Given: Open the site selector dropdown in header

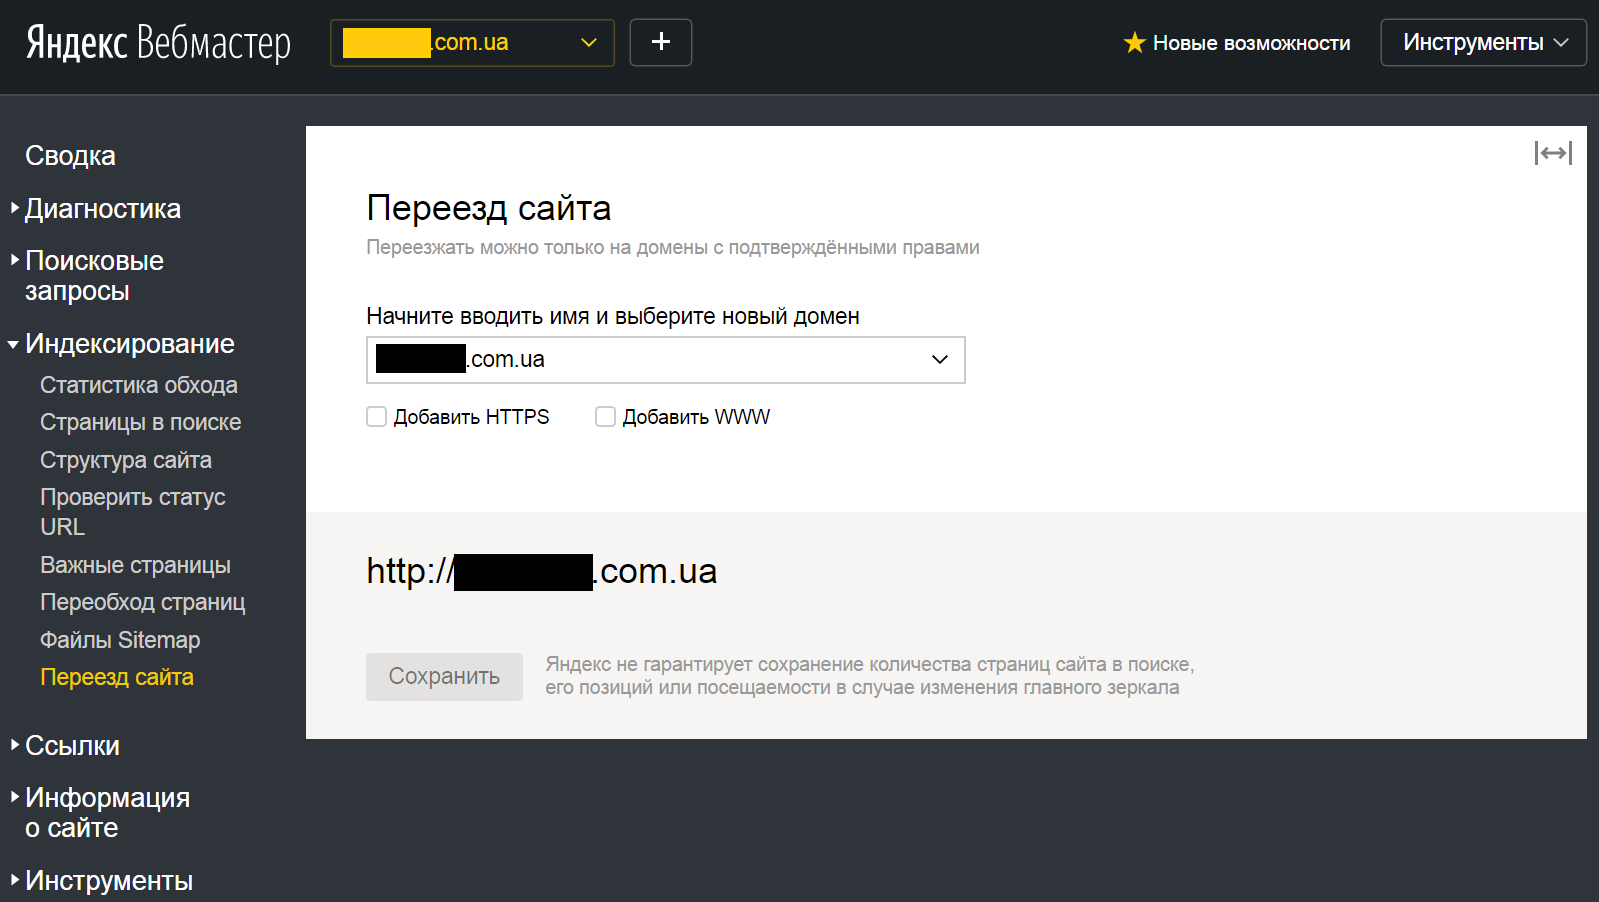Looking at the screenshot, I should click(x=472, y=43).
